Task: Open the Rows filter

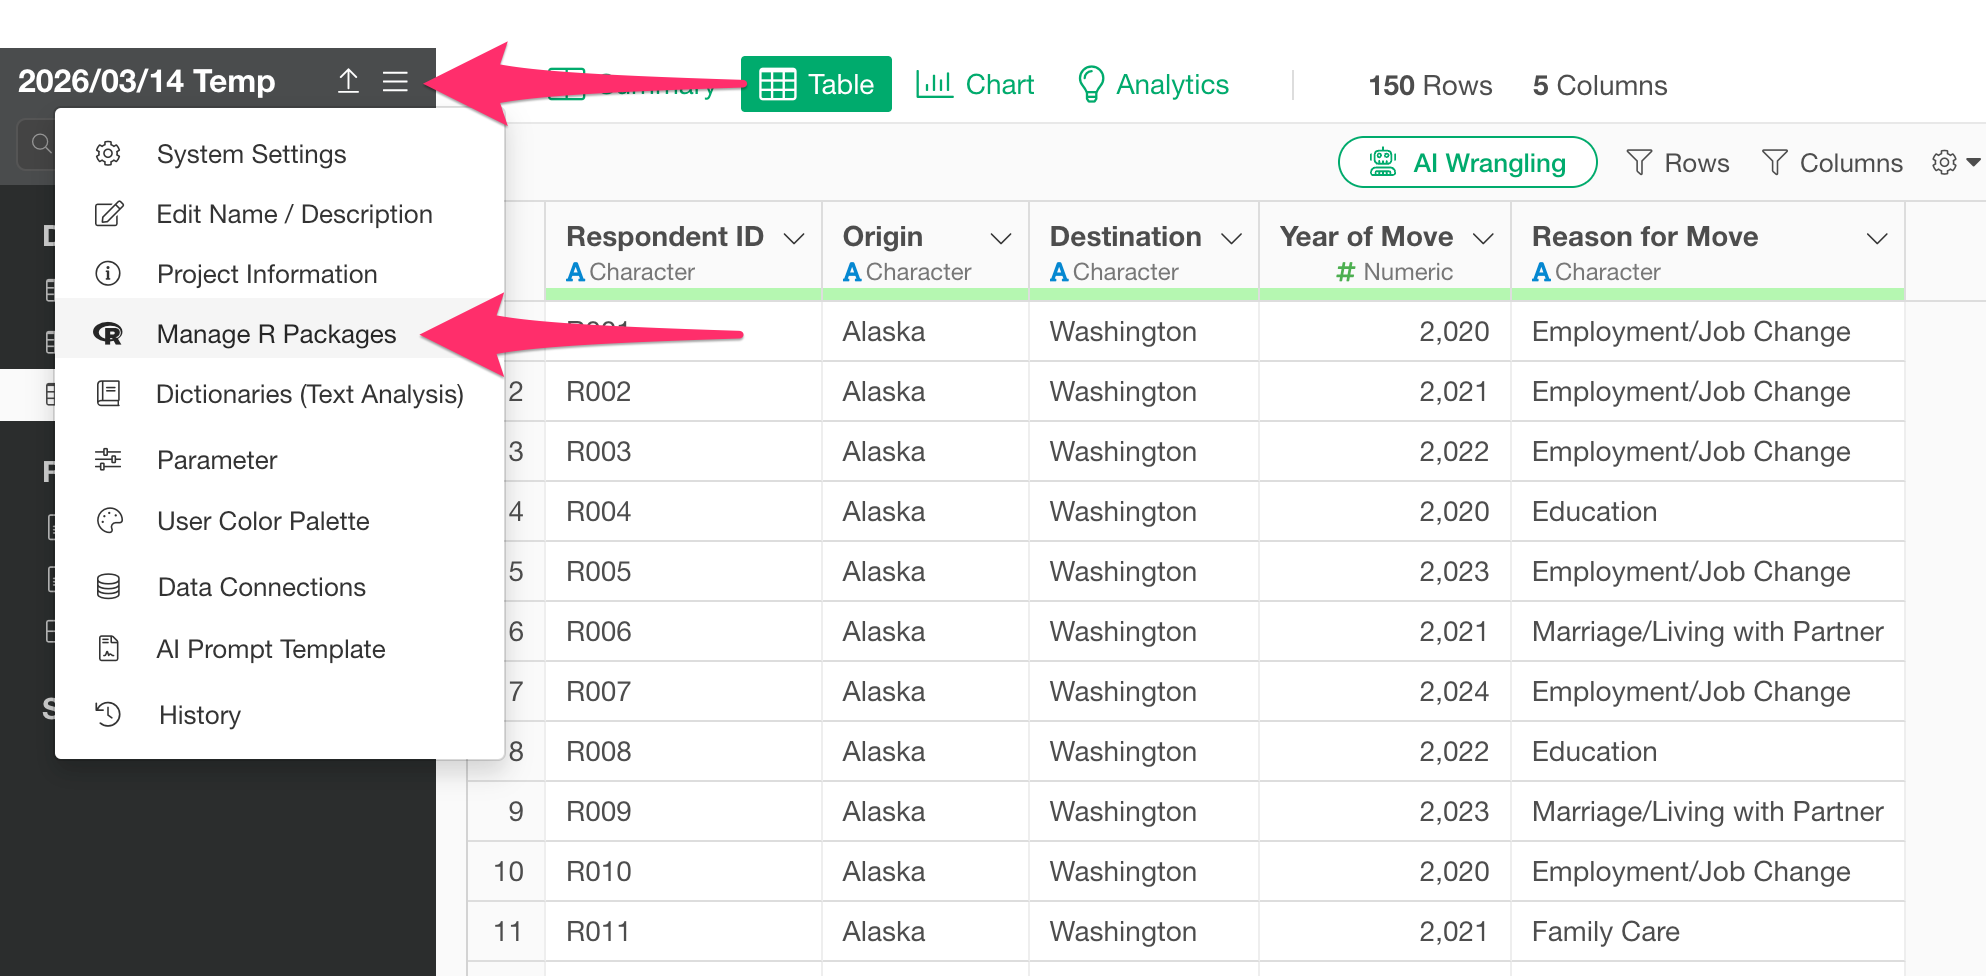Action: [1677, 163]
